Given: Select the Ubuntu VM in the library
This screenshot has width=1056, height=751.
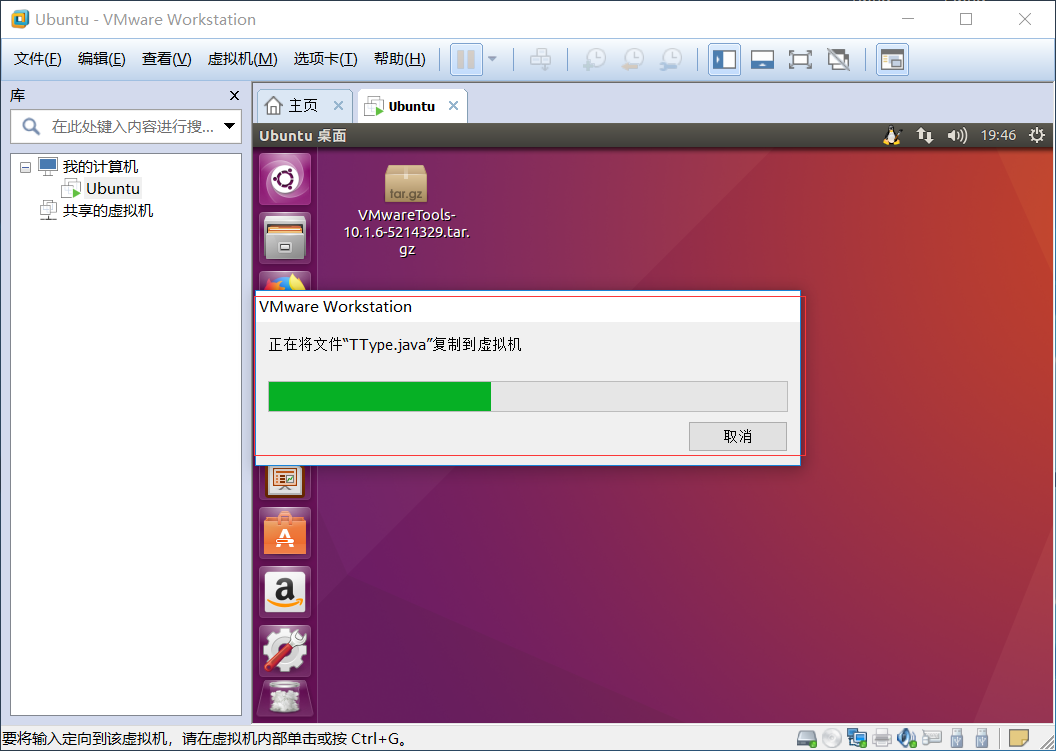Looking at the screenshot, I should click(112, 189).
